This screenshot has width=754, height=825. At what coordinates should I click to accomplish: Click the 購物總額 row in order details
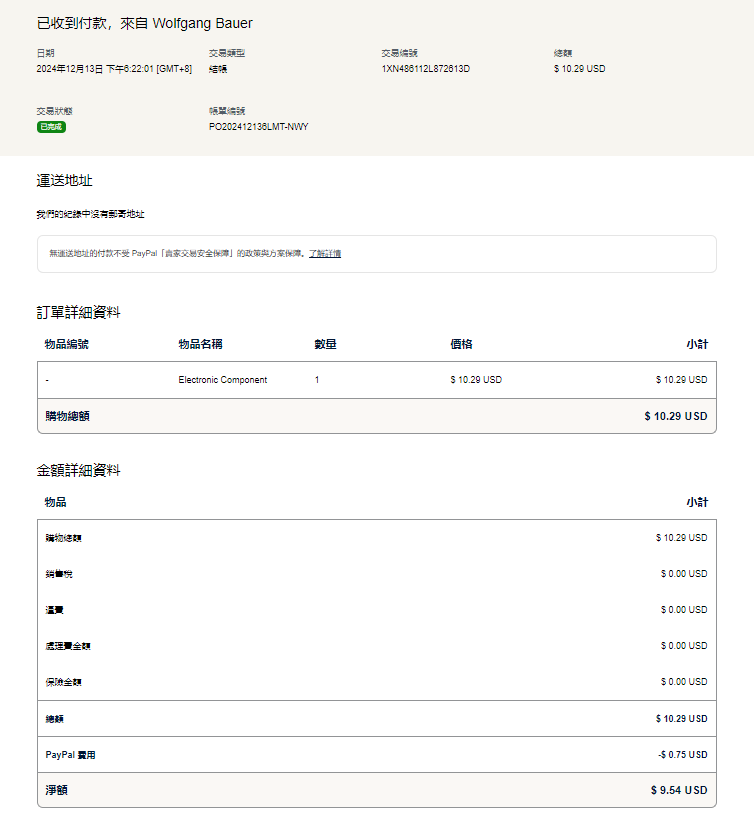[67, 416]
